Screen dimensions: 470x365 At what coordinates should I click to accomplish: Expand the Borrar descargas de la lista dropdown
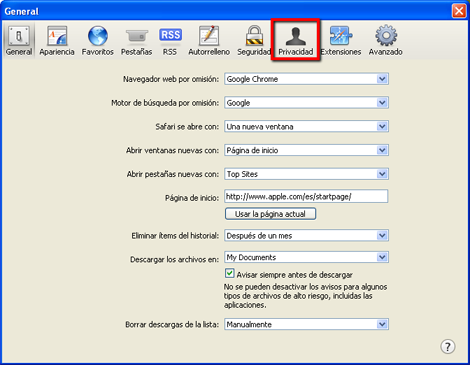pos(306,324)
